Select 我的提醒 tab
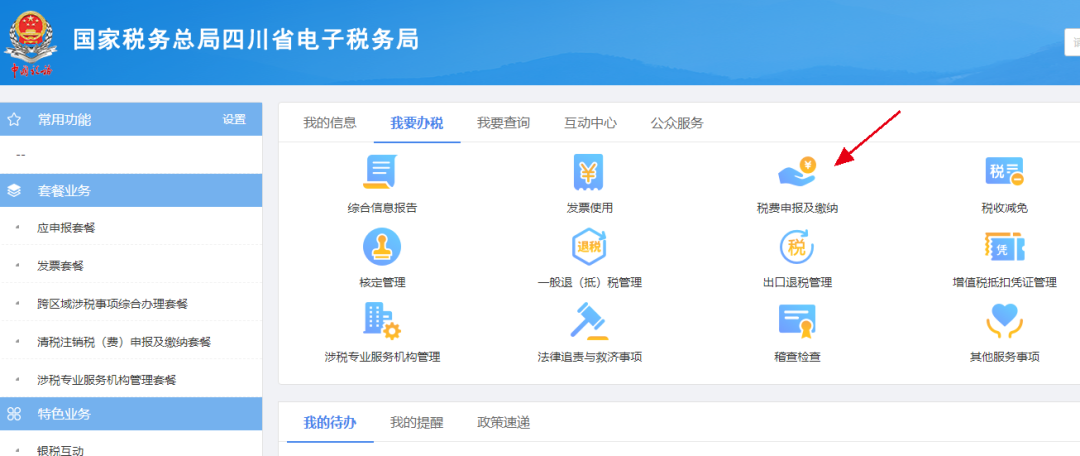 tap(417, 422)
